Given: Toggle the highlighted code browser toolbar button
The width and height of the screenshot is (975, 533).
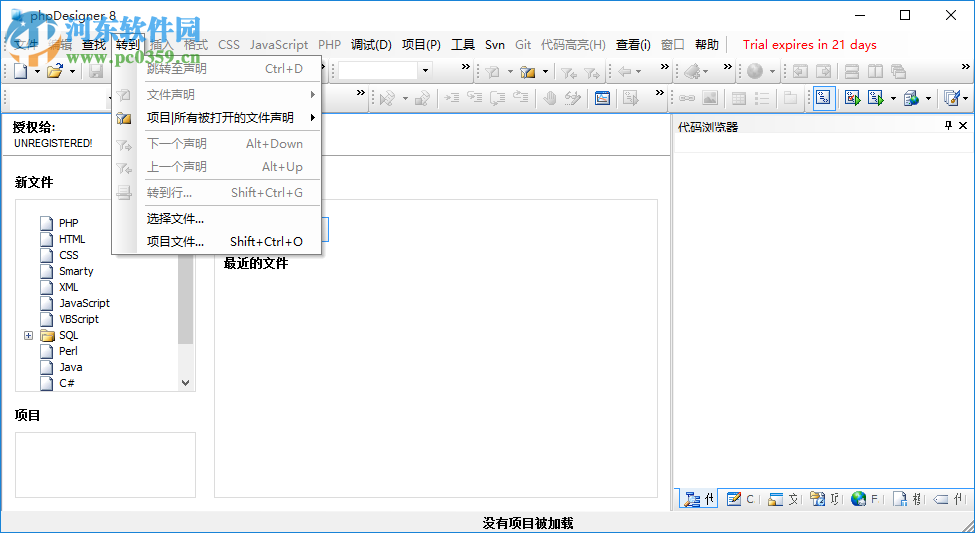Looking at the screenshot, I should [824, 98].
